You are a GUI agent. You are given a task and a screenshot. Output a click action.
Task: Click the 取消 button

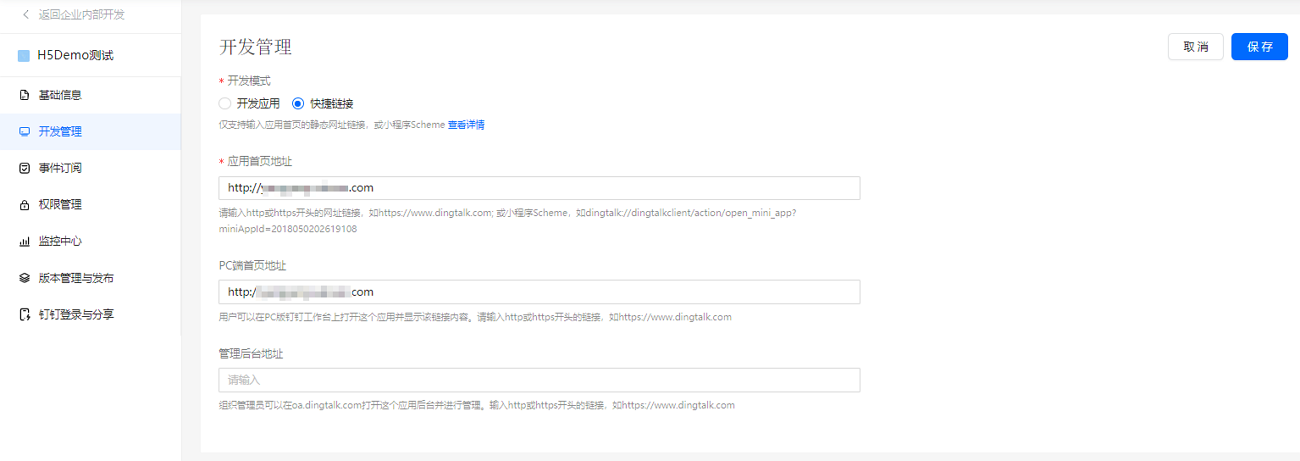[1196, 47]
